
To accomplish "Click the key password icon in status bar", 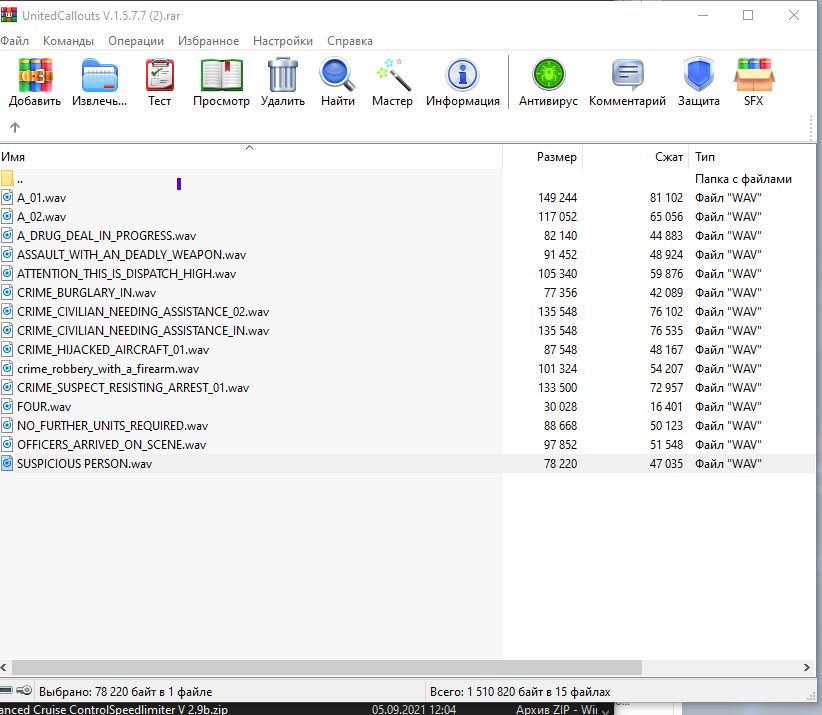I will click(x=24, y=690).
